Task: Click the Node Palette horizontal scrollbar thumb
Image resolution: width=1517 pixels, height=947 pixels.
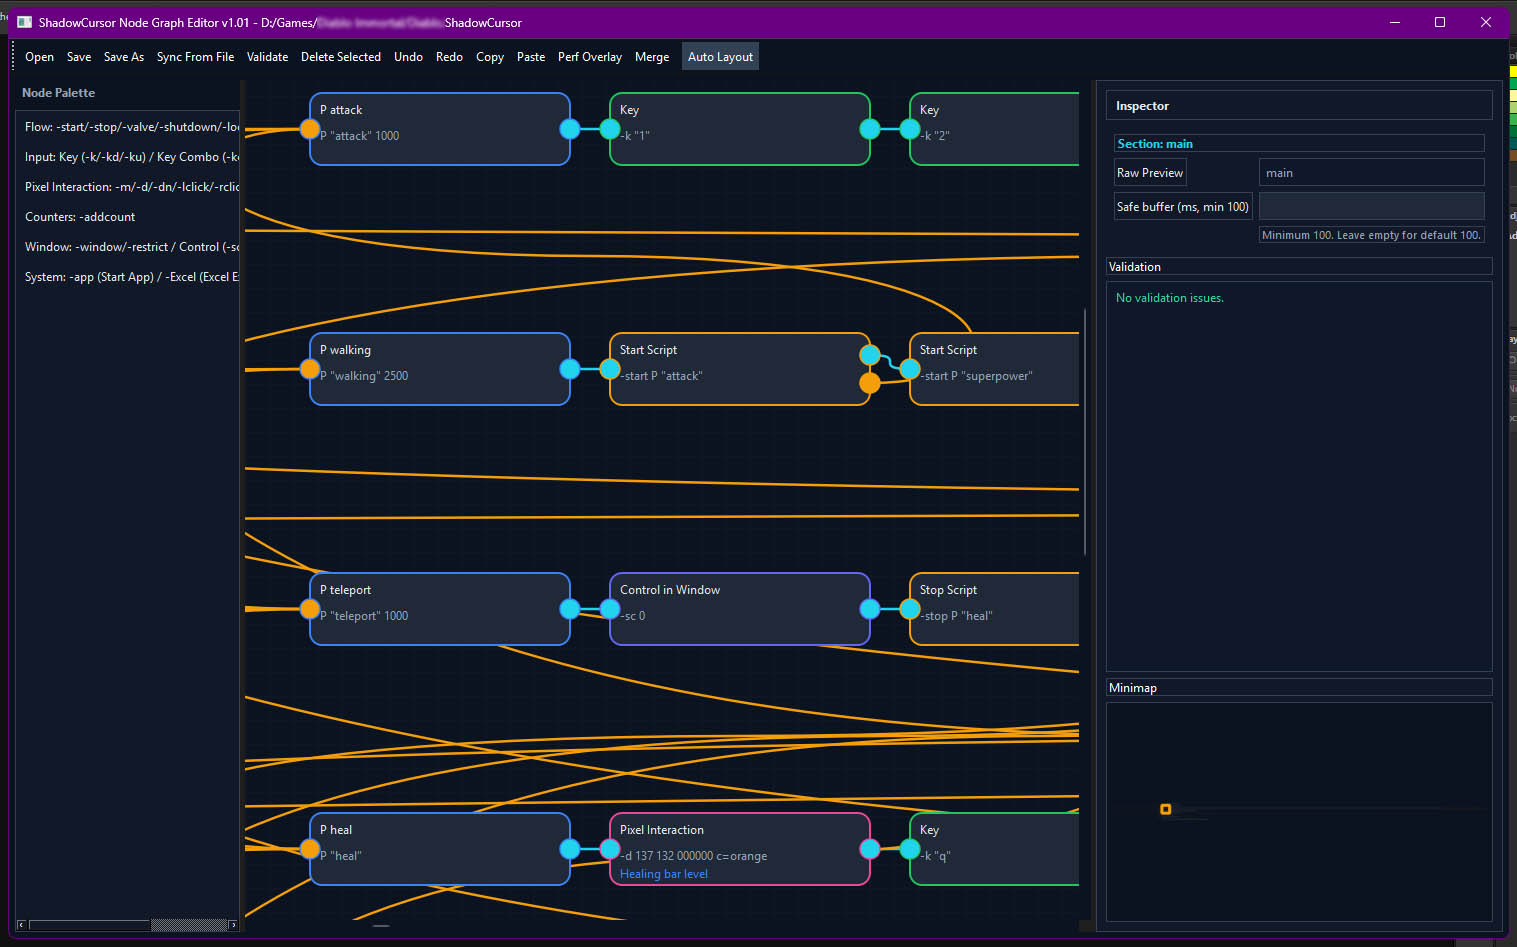Action: (x=188, y=925)
